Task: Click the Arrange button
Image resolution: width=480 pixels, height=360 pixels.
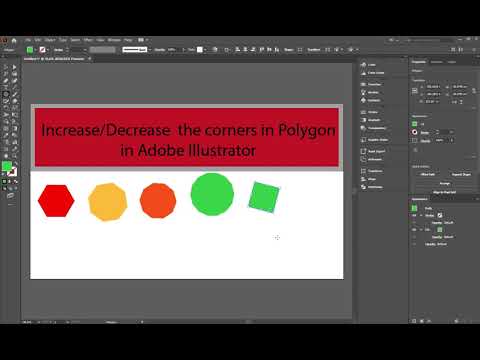Action: click(445, 183)
